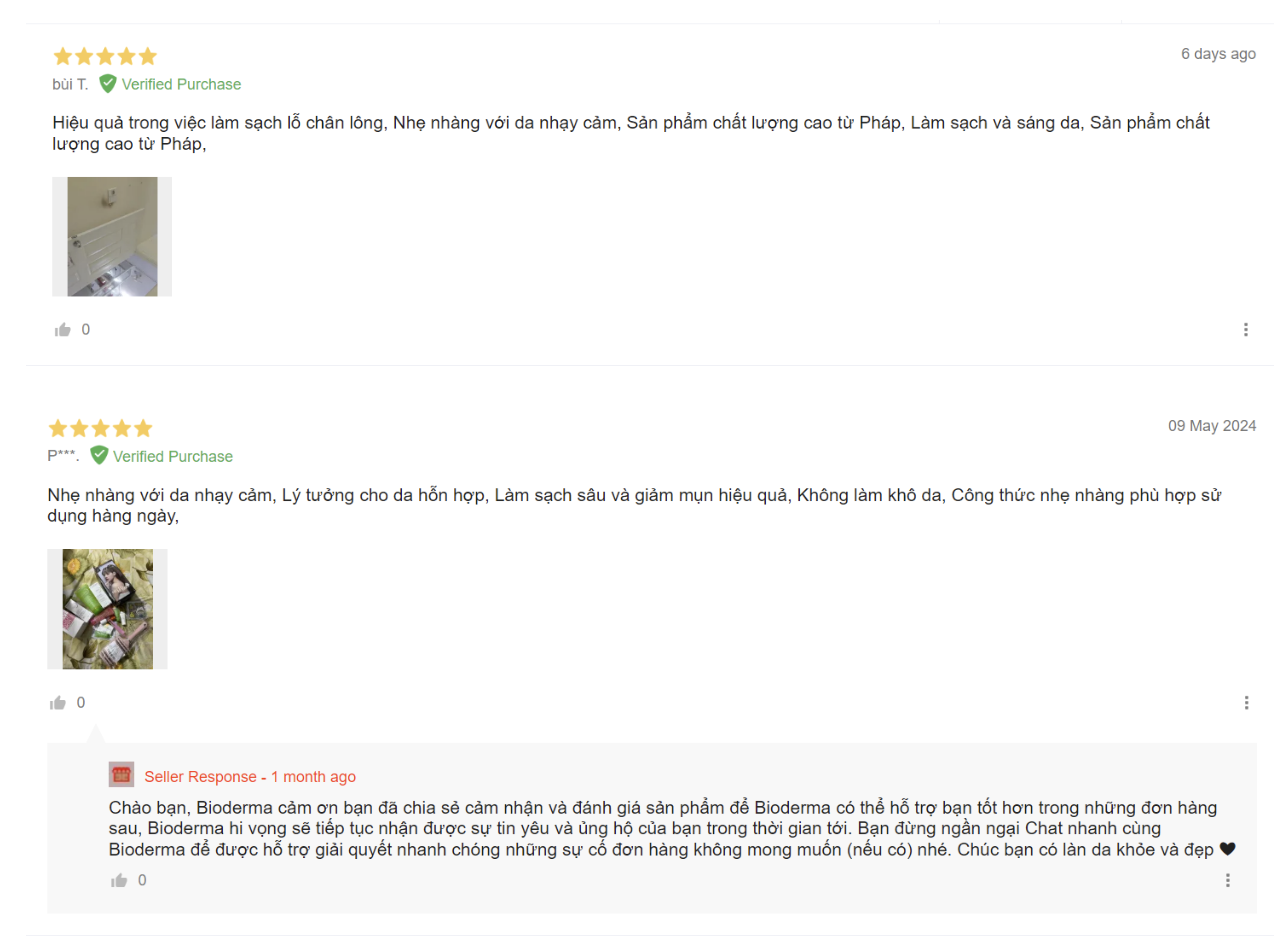The width and height of the screenshot is (1274, 942).
Task: Click verified shield badge beside P***.
Action: 98,456
